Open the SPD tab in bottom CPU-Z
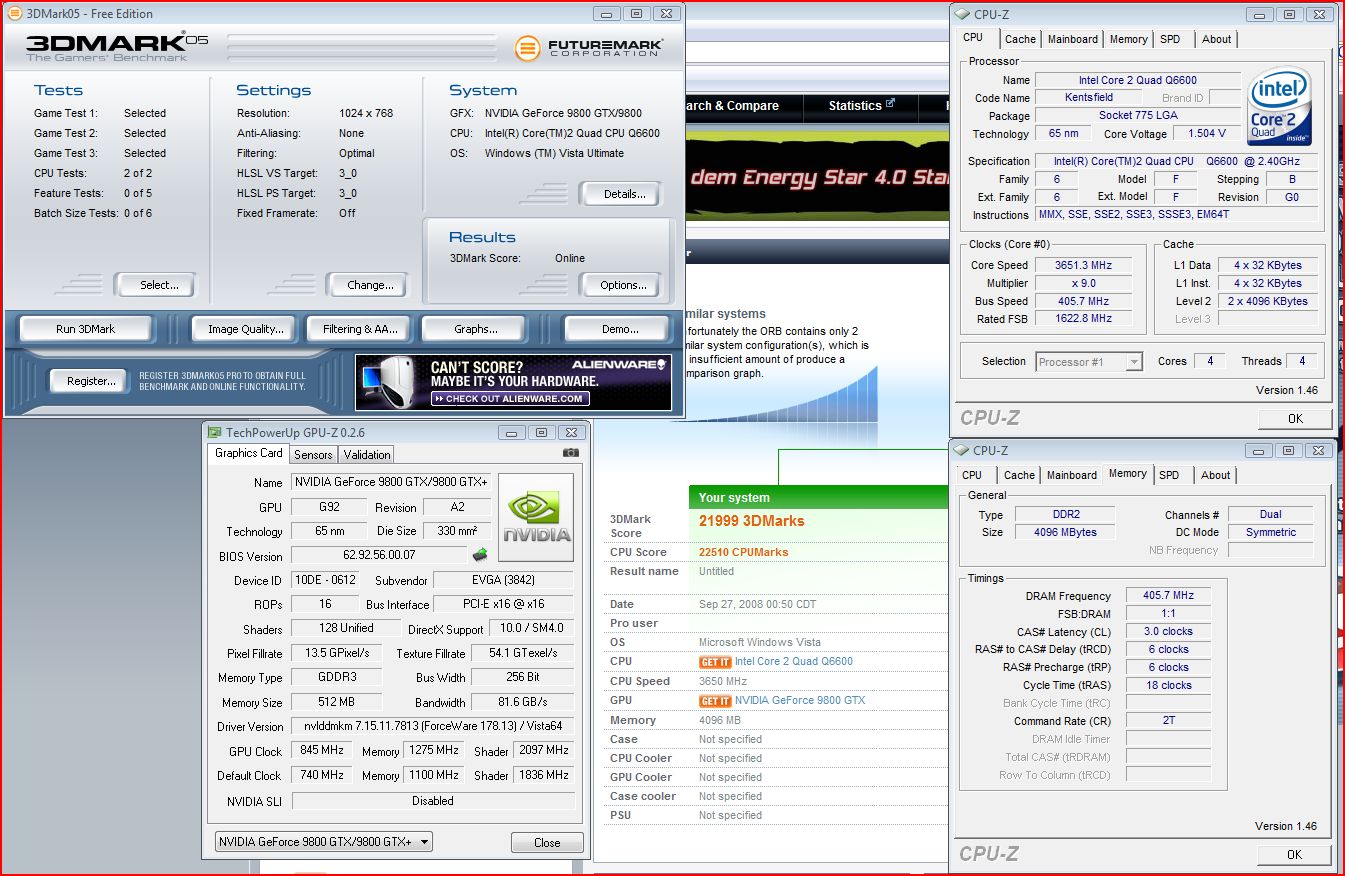This screenshot has width=1345, height=876. (x=1170, y=475)
